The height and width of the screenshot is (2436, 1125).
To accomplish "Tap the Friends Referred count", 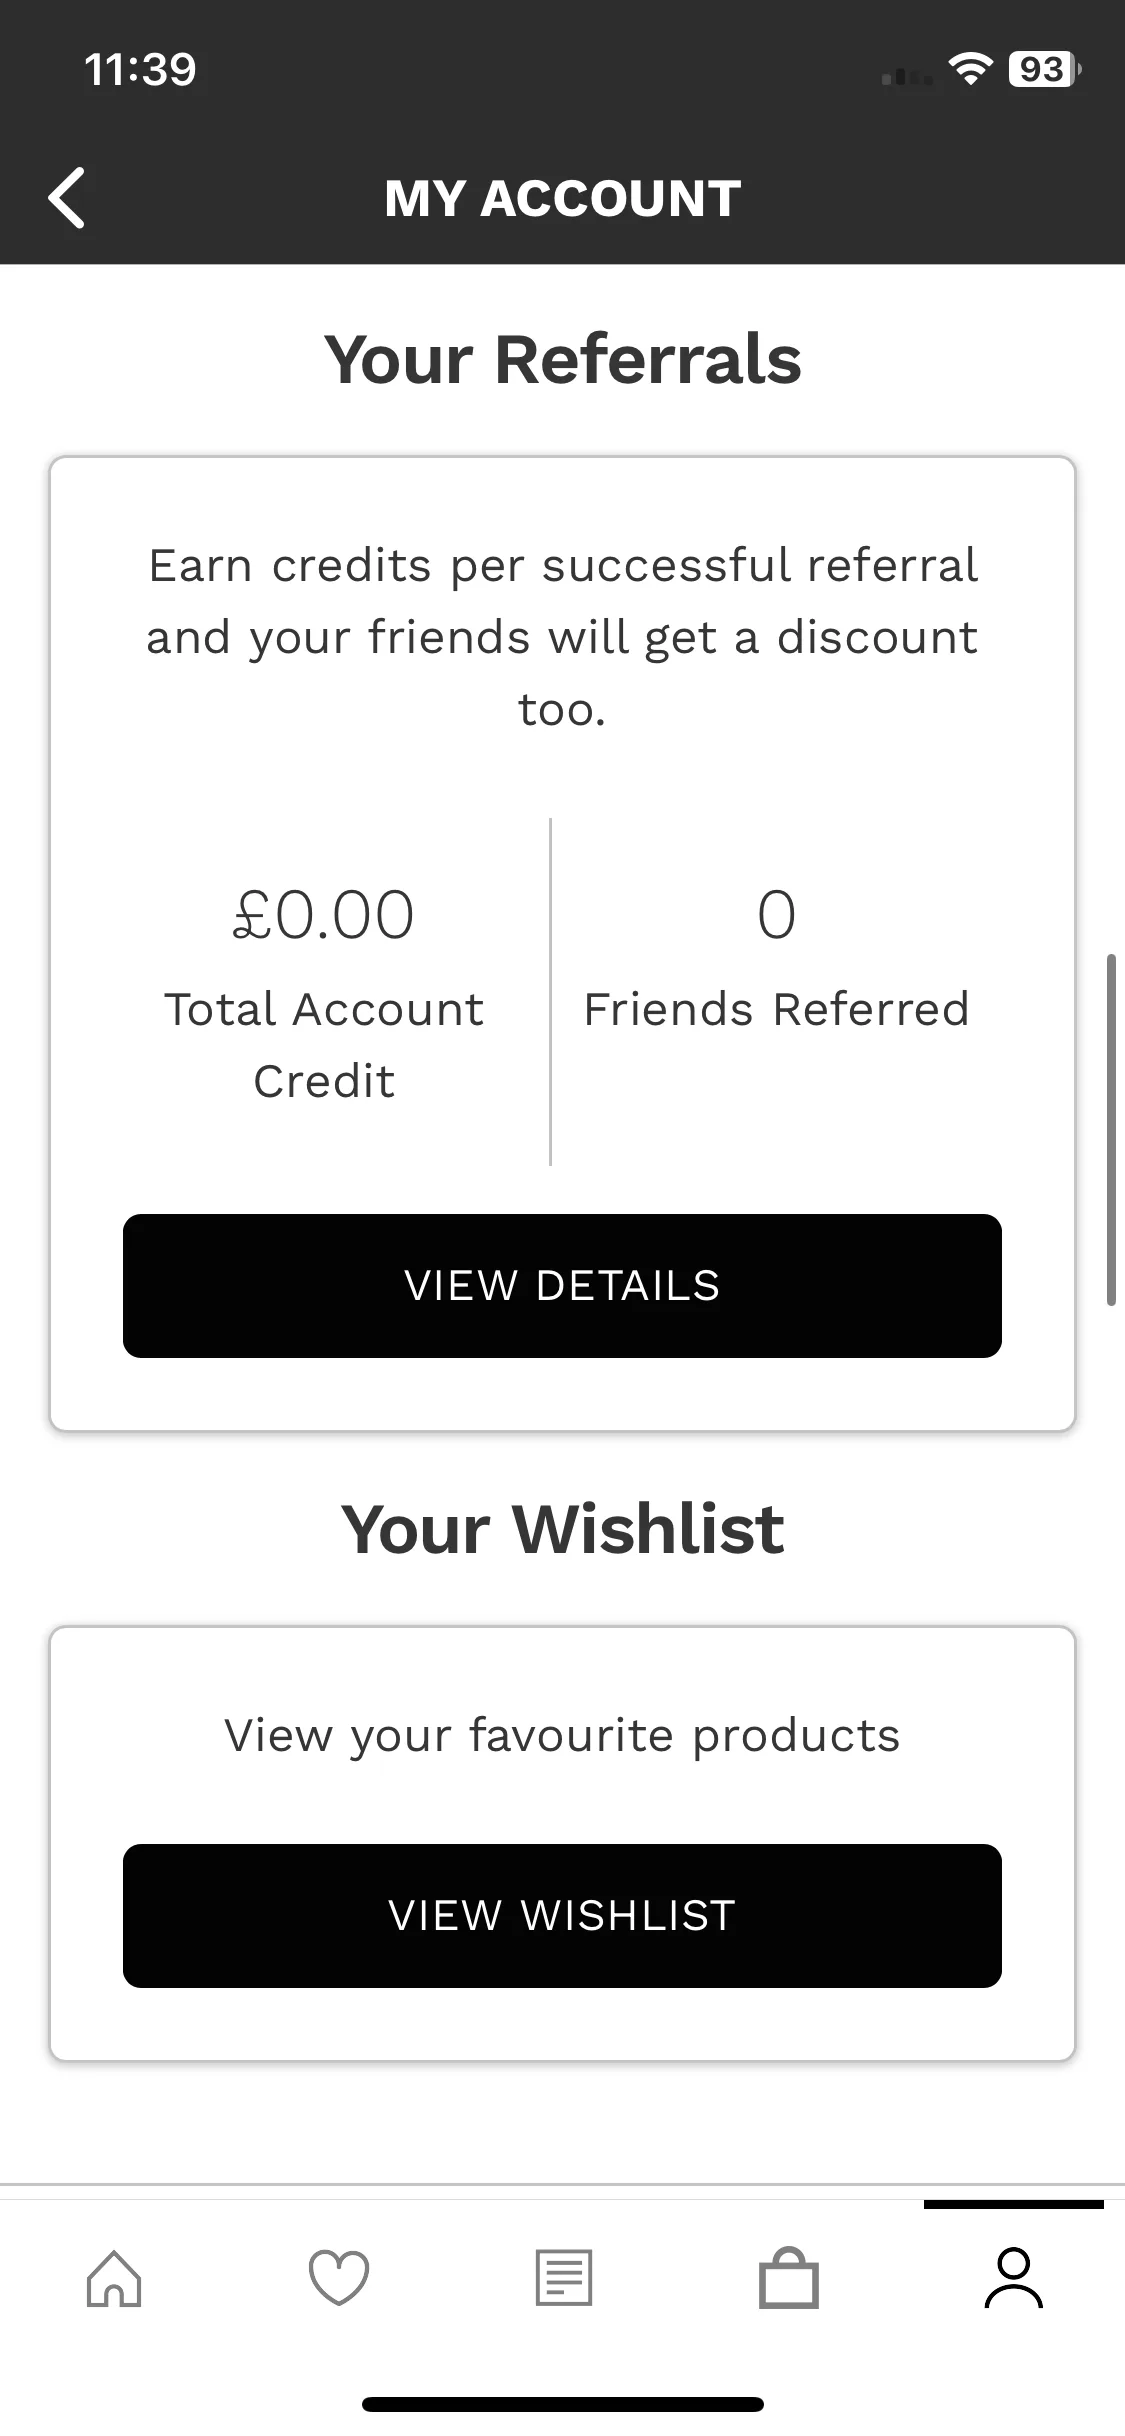I will click(776, 915).
